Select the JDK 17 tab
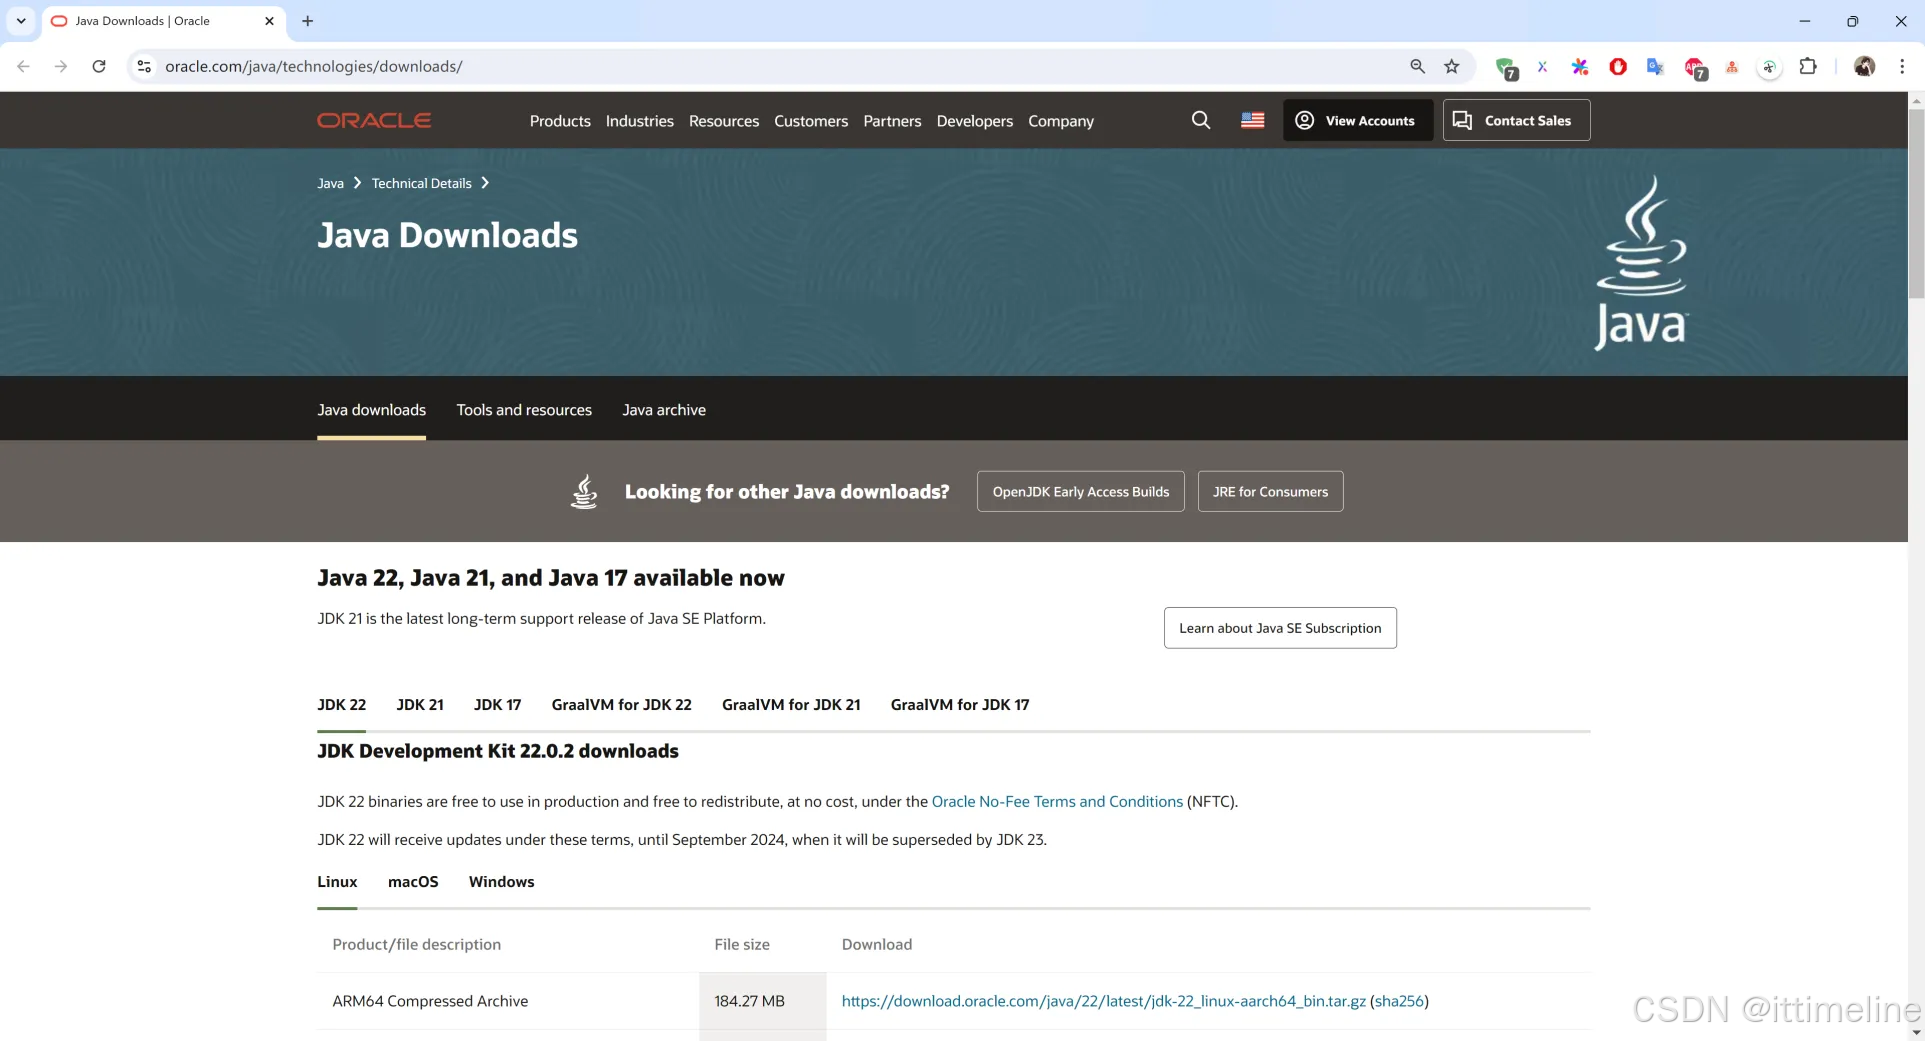Image resolution: width=1925 pixels, height=1041 pixels. 497,705
